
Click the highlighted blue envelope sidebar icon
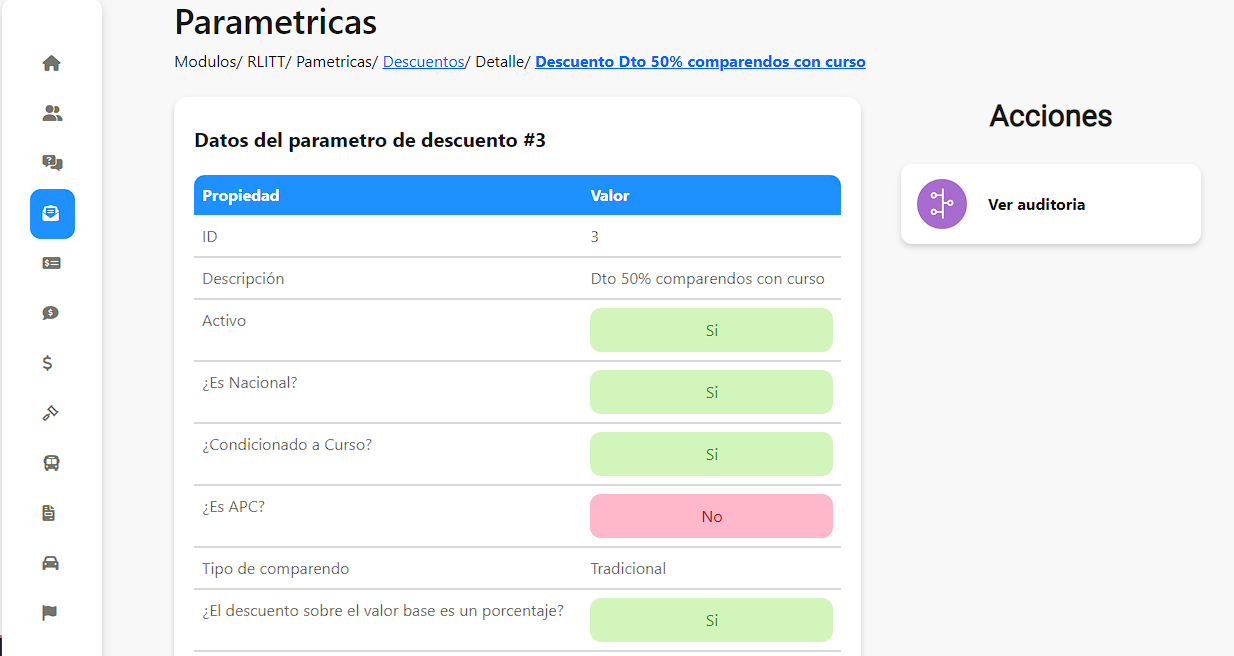(52, 214)
